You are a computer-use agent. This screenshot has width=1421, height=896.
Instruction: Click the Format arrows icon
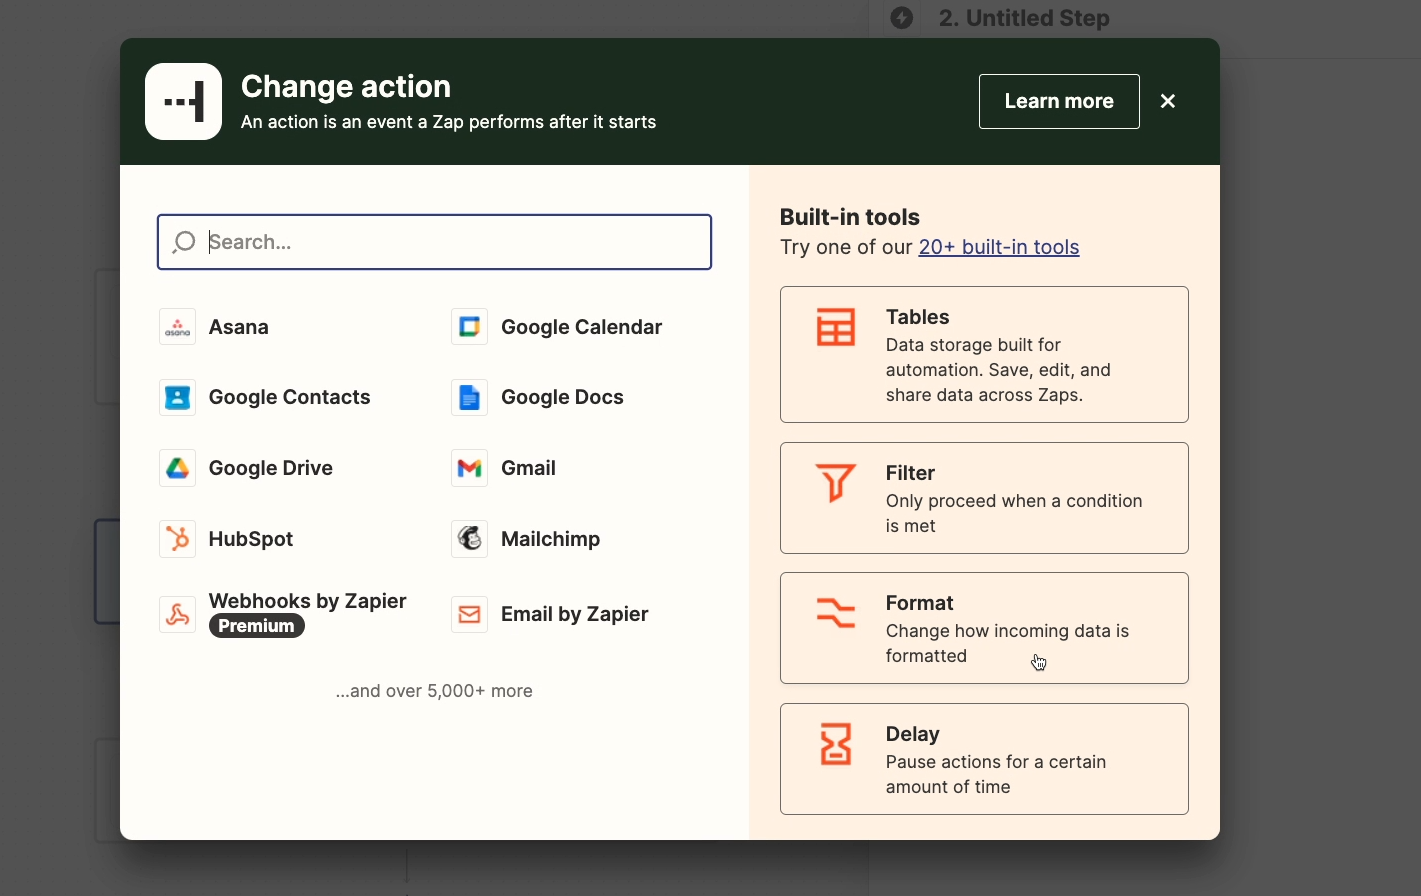point(836,613)
